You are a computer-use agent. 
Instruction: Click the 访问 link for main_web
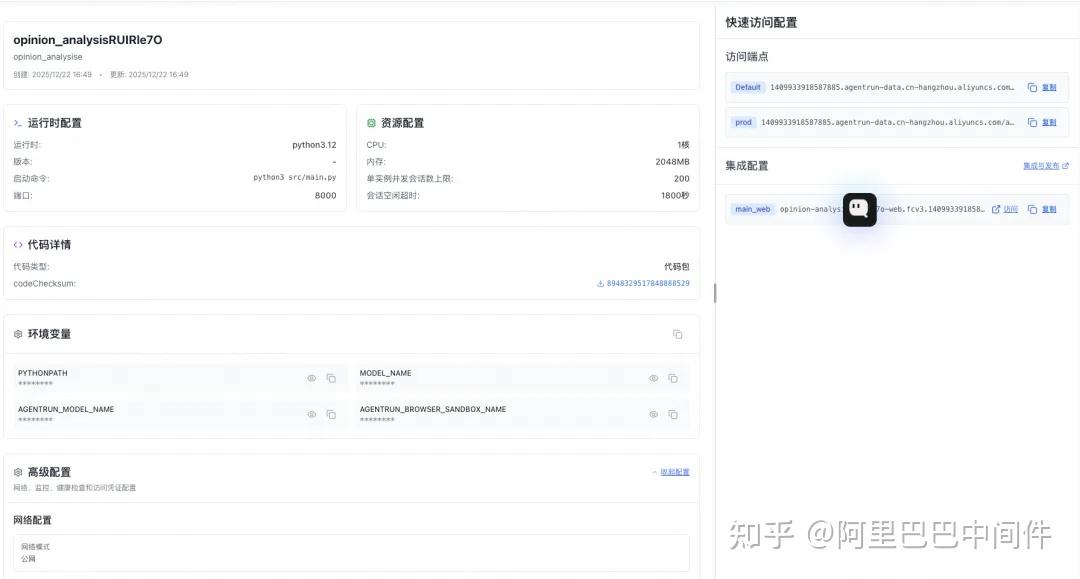pos(1010,209)
